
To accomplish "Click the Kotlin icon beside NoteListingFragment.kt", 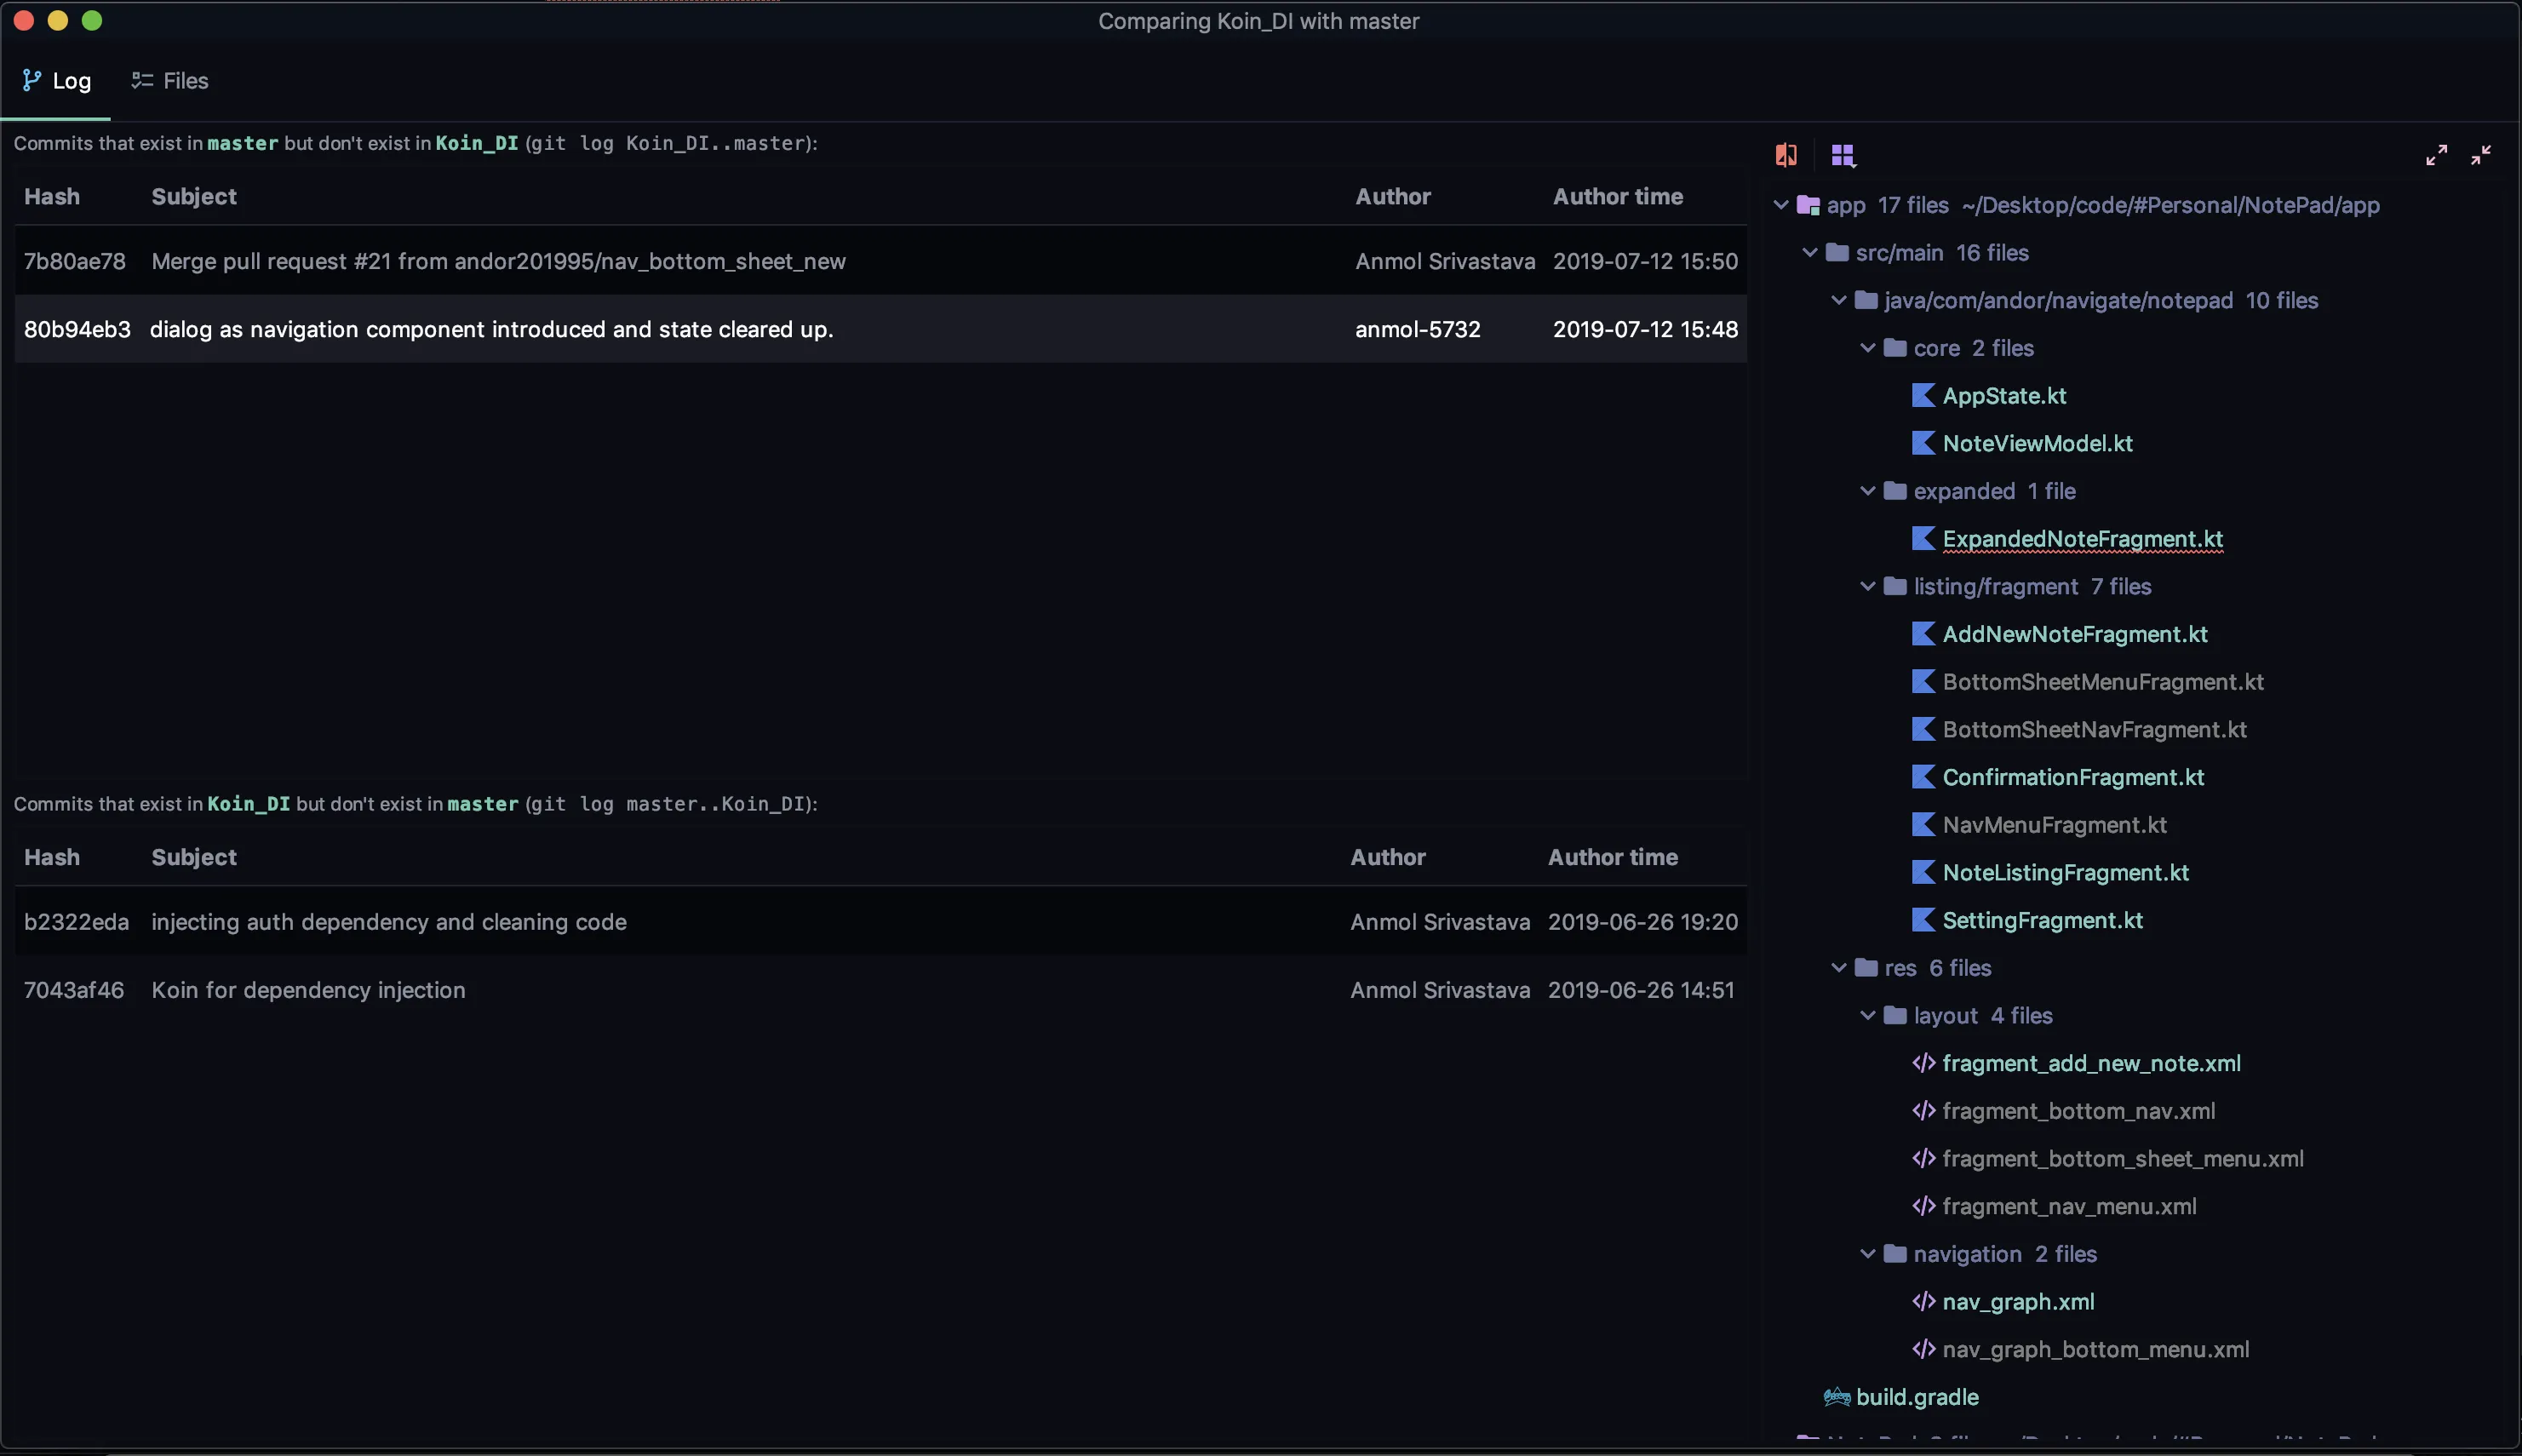I will tap(1923, 873).
